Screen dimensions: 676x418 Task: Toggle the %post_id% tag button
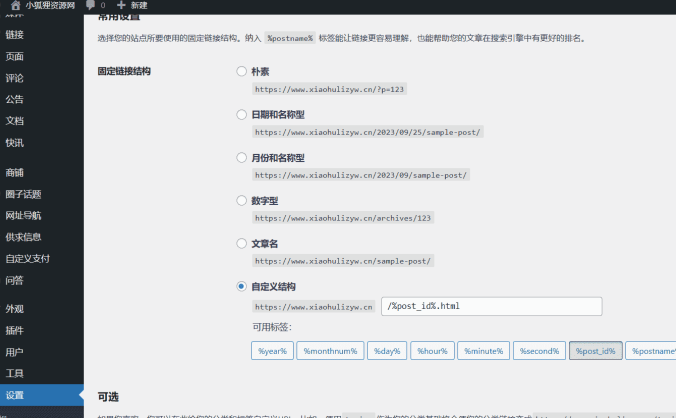(x=596, y=351)
